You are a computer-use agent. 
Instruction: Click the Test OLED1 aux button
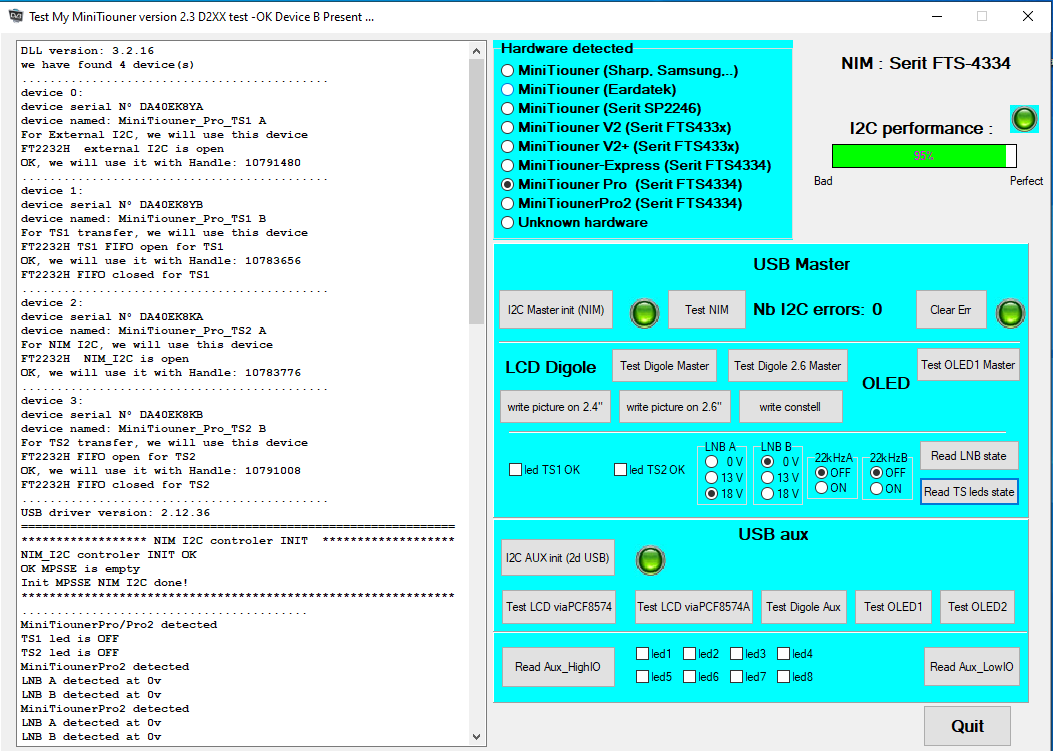(893, 607)
